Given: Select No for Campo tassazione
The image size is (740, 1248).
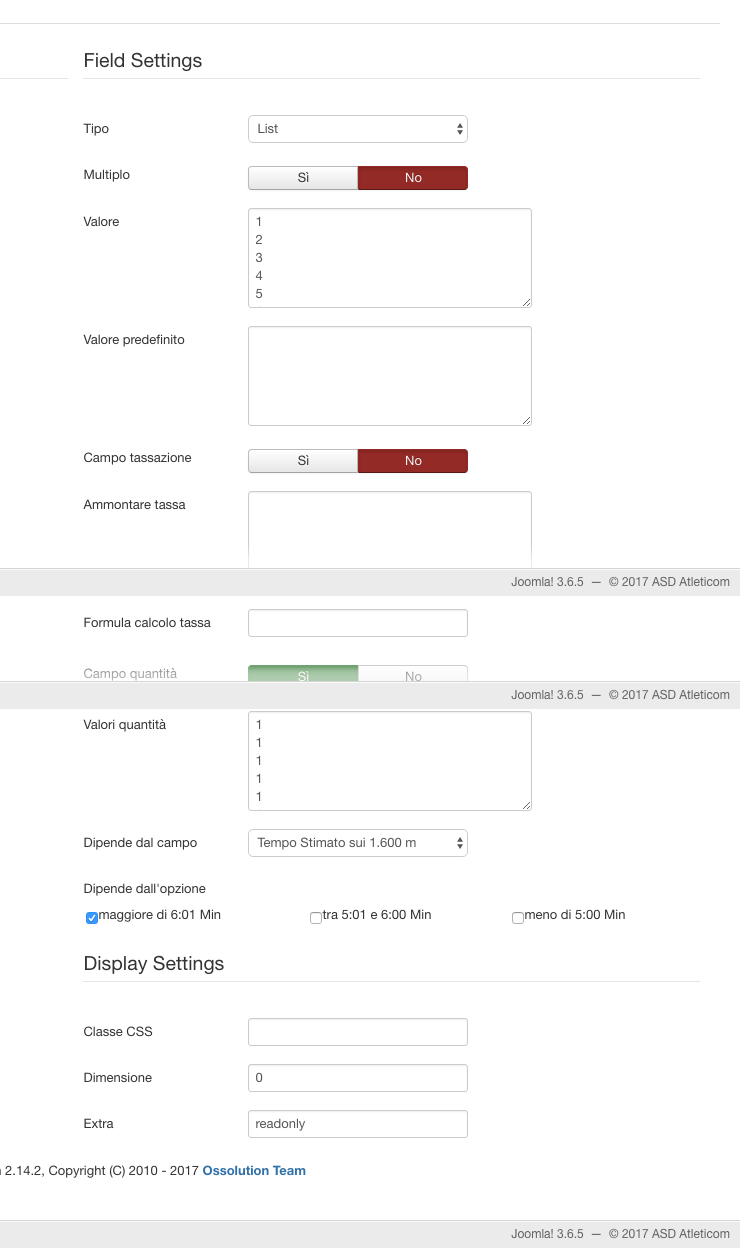Looking at the screenshot, I should (412, 461).
